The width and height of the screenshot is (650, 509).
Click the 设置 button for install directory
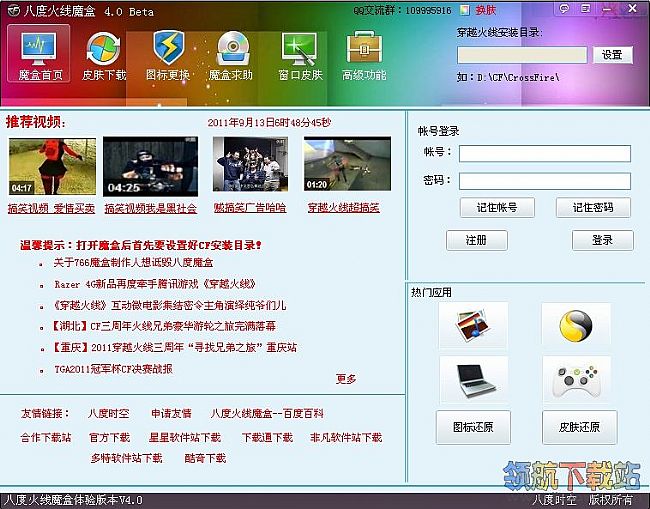point(612,55)
